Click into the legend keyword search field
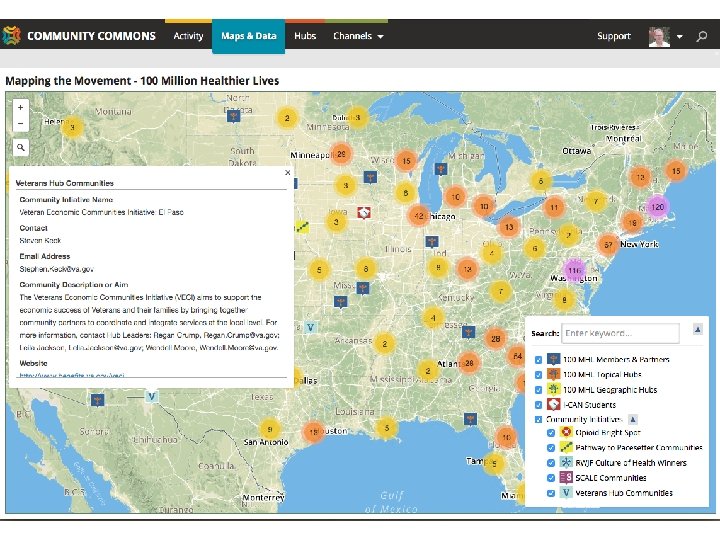 click(620, 333)
